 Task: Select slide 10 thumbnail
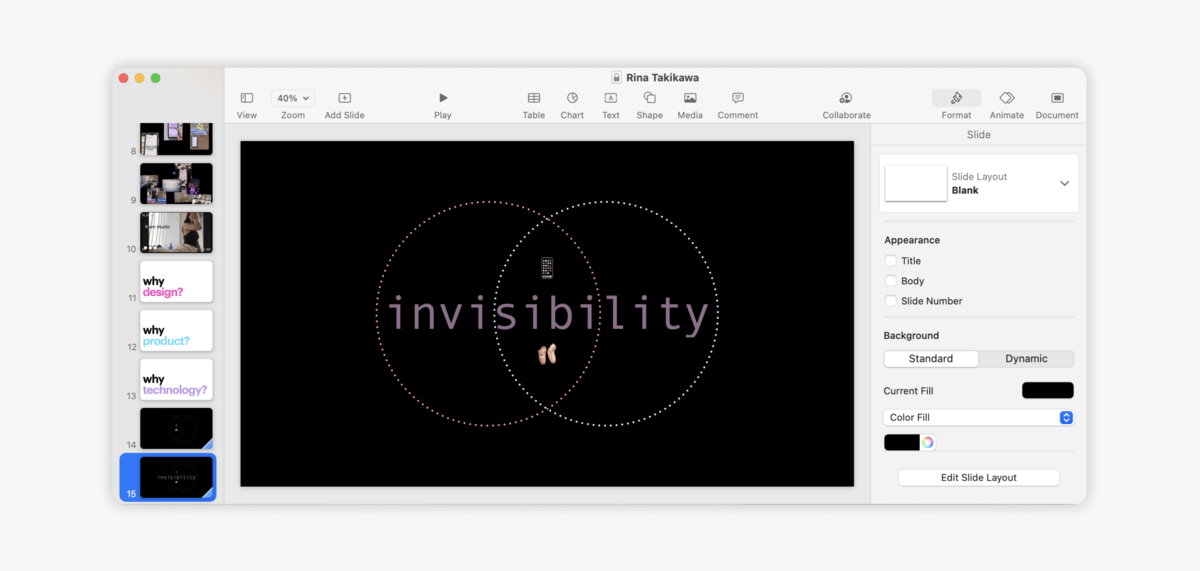click(176, 232)
